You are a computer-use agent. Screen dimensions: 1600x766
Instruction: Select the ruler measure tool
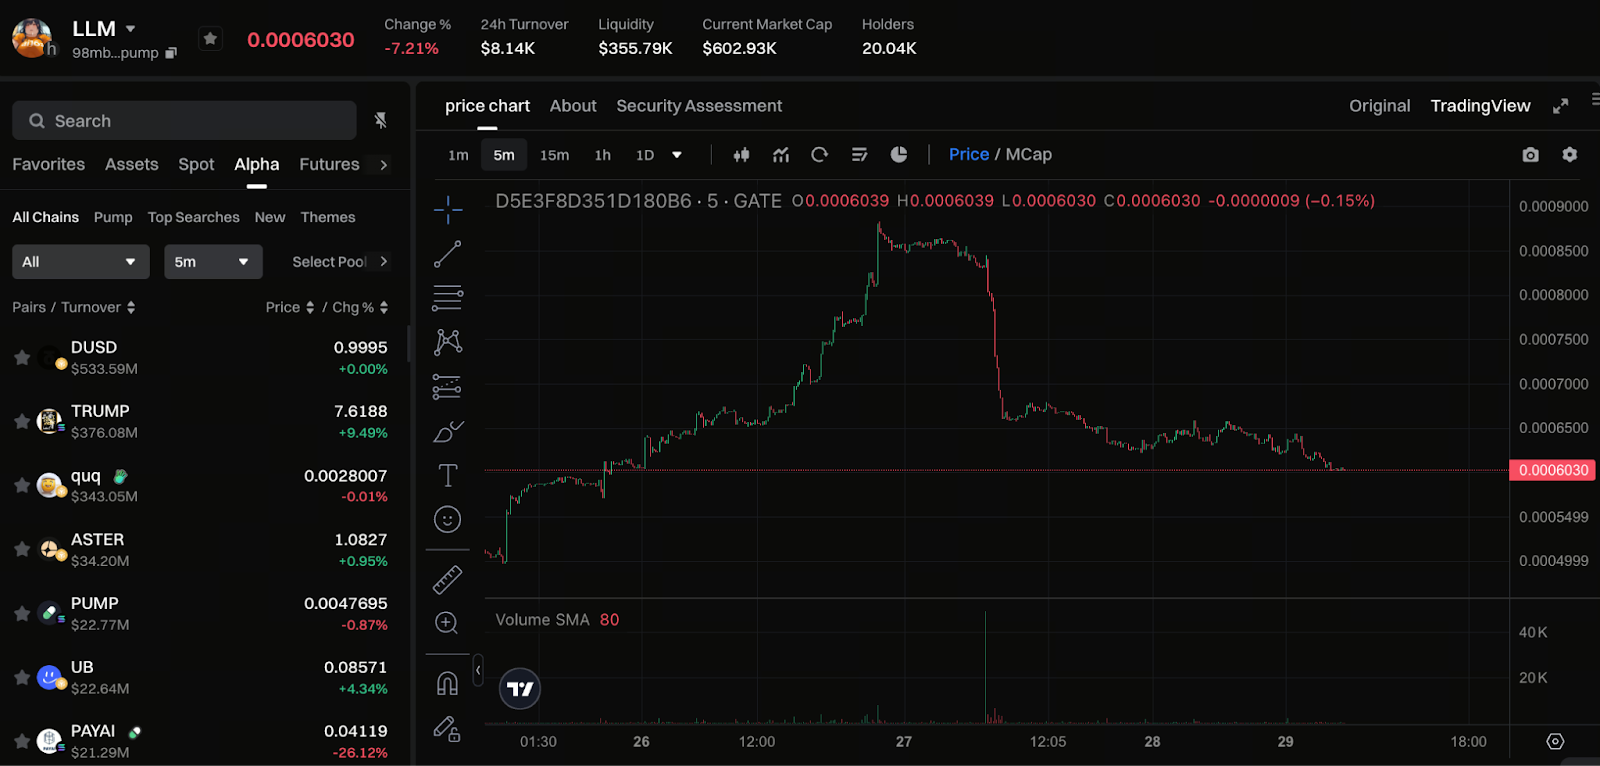[447, 579]
